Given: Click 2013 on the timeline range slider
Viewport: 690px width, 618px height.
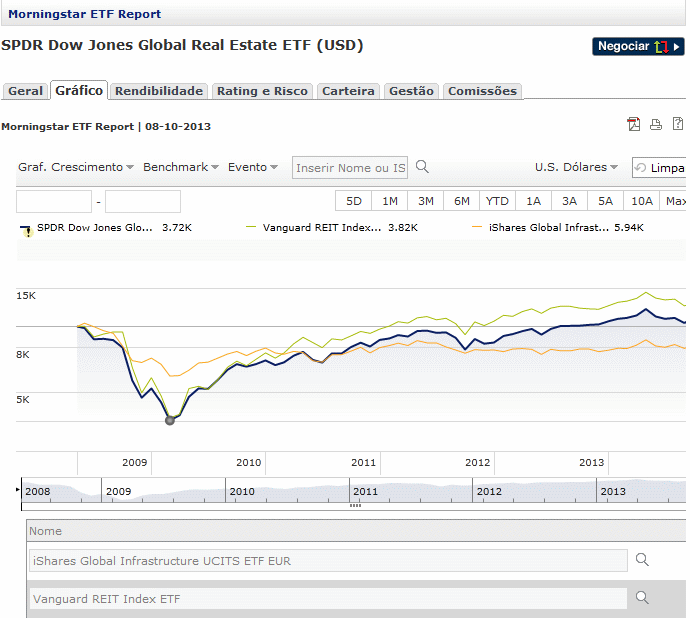Looking at the screenshot, I should point(613,491).
